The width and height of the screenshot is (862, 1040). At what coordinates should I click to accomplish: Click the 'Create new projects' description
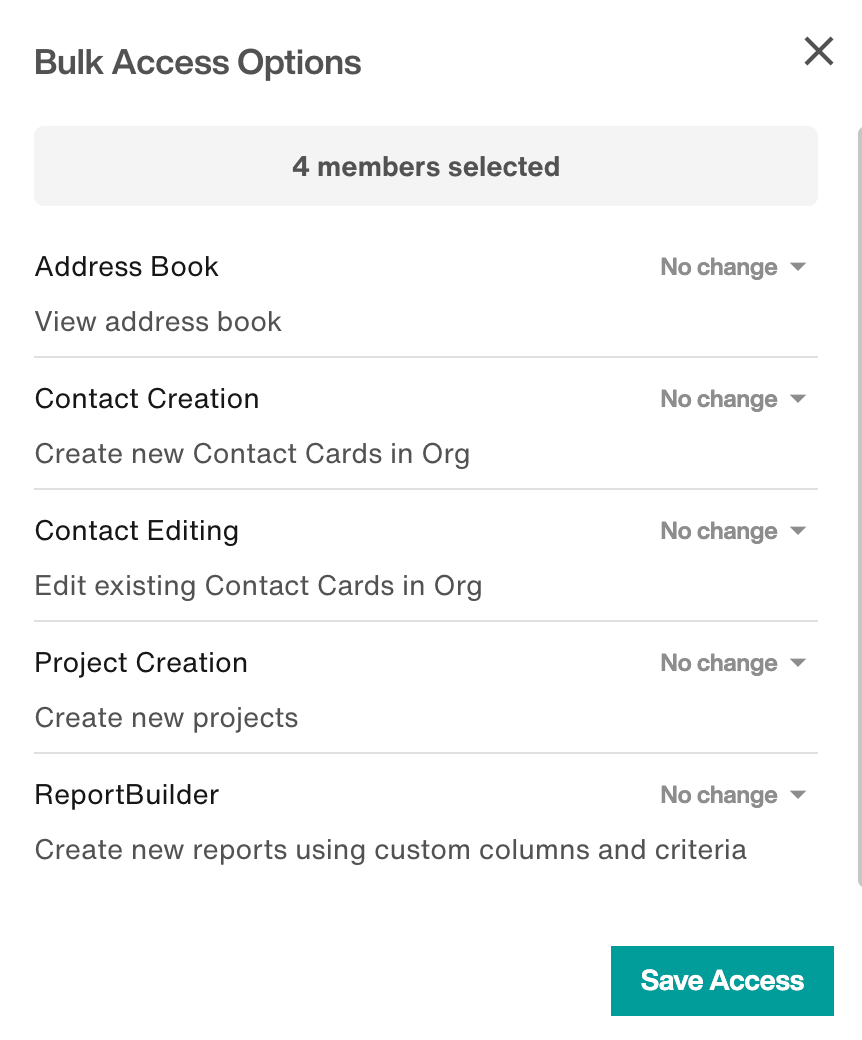tap(166, 718)
